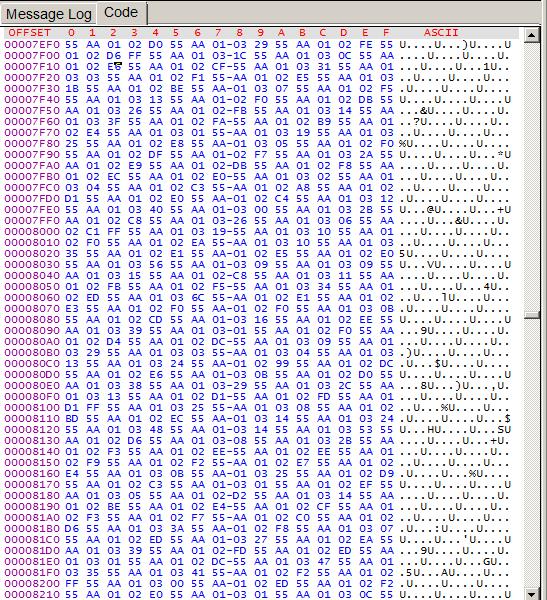
Task: Switch to the Message Log tab
Action: [x=49, y=14]
